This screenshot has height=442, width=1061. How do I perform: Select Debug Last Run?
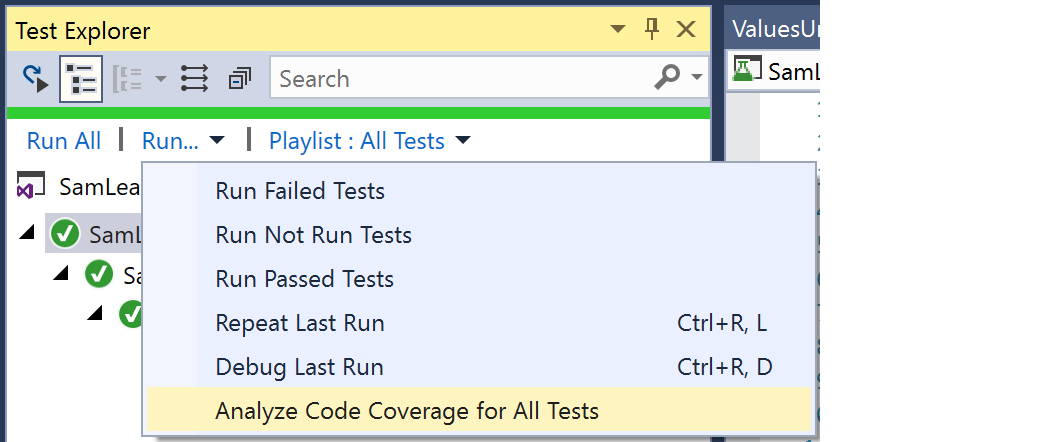tap(299, 367)
